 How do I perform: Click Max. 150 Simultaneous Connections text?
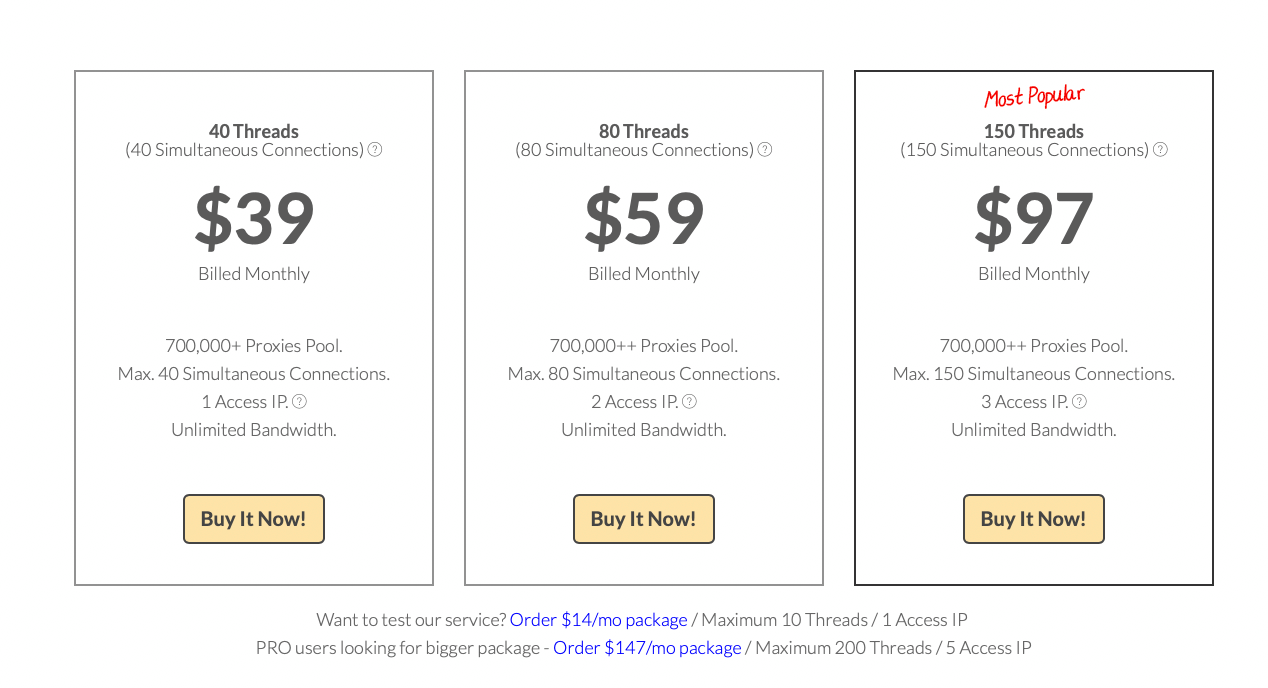pos(1034,374)
